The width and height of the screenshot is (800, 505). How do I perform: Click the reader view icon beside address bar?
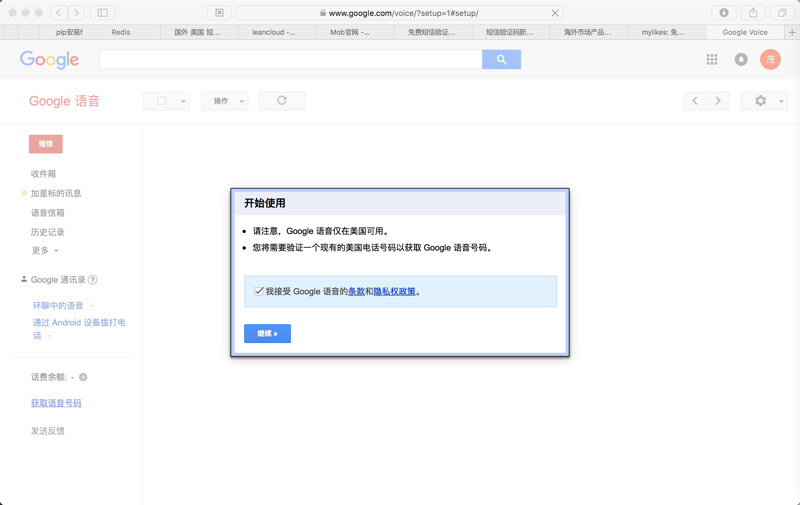coord(219,13)
